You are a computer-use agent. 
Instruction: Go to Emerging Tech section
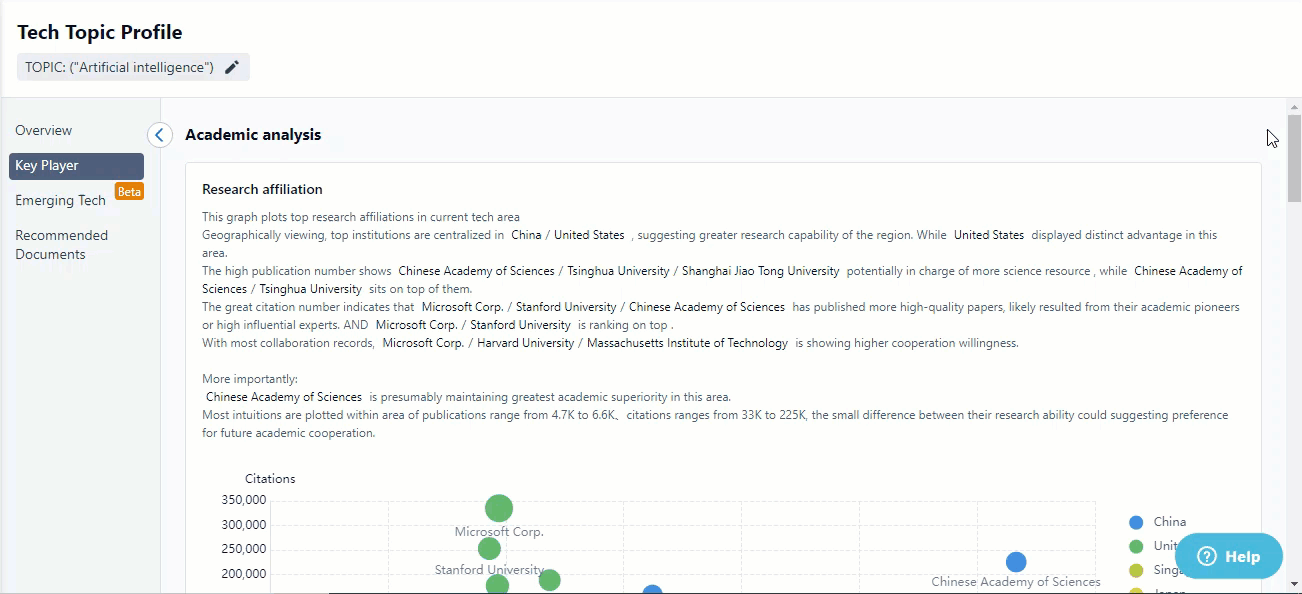60,200
